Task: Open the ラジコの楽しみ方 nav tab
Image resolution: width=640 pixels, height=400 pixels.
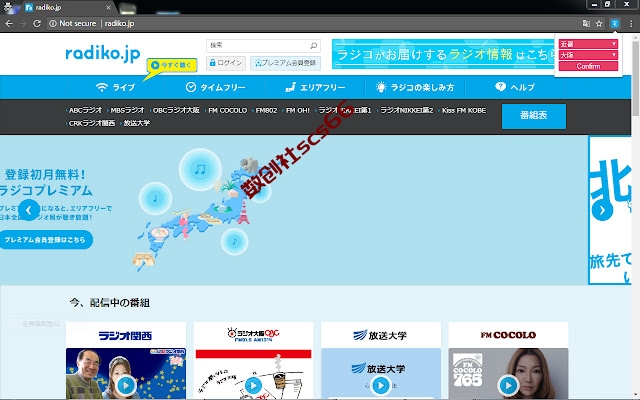Action: 415,87
